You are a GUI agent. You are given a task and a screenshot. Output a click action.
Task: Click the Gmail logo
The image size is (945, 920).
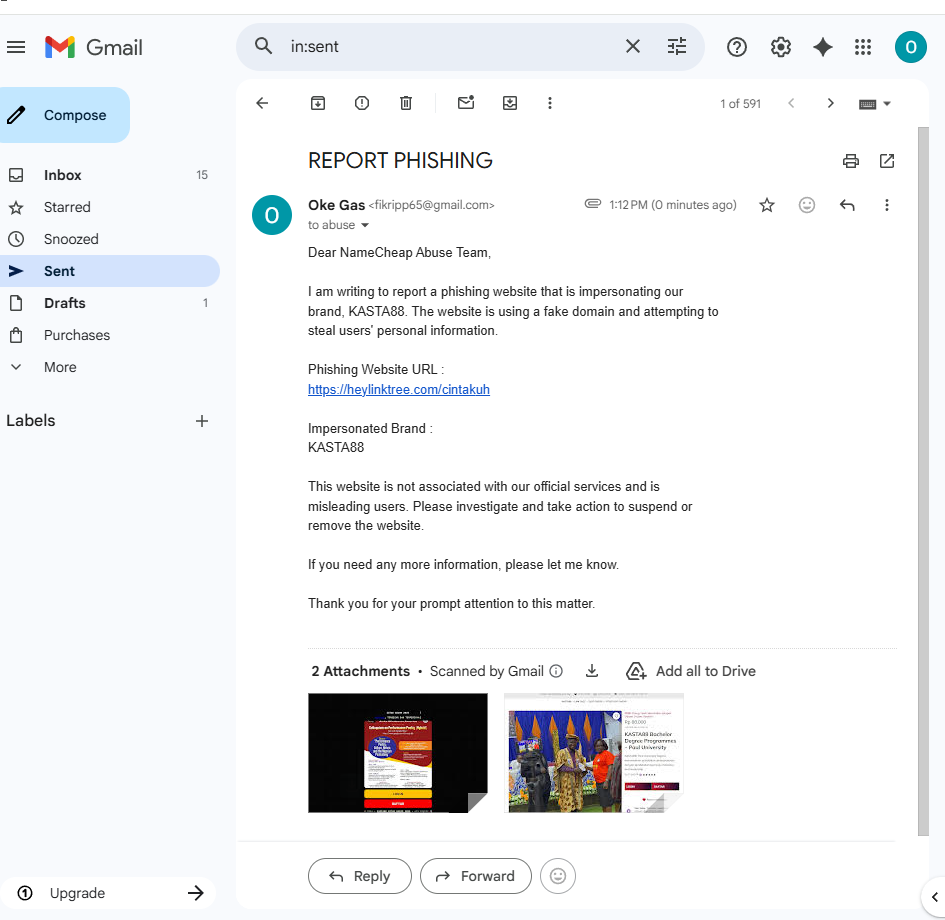94,47
